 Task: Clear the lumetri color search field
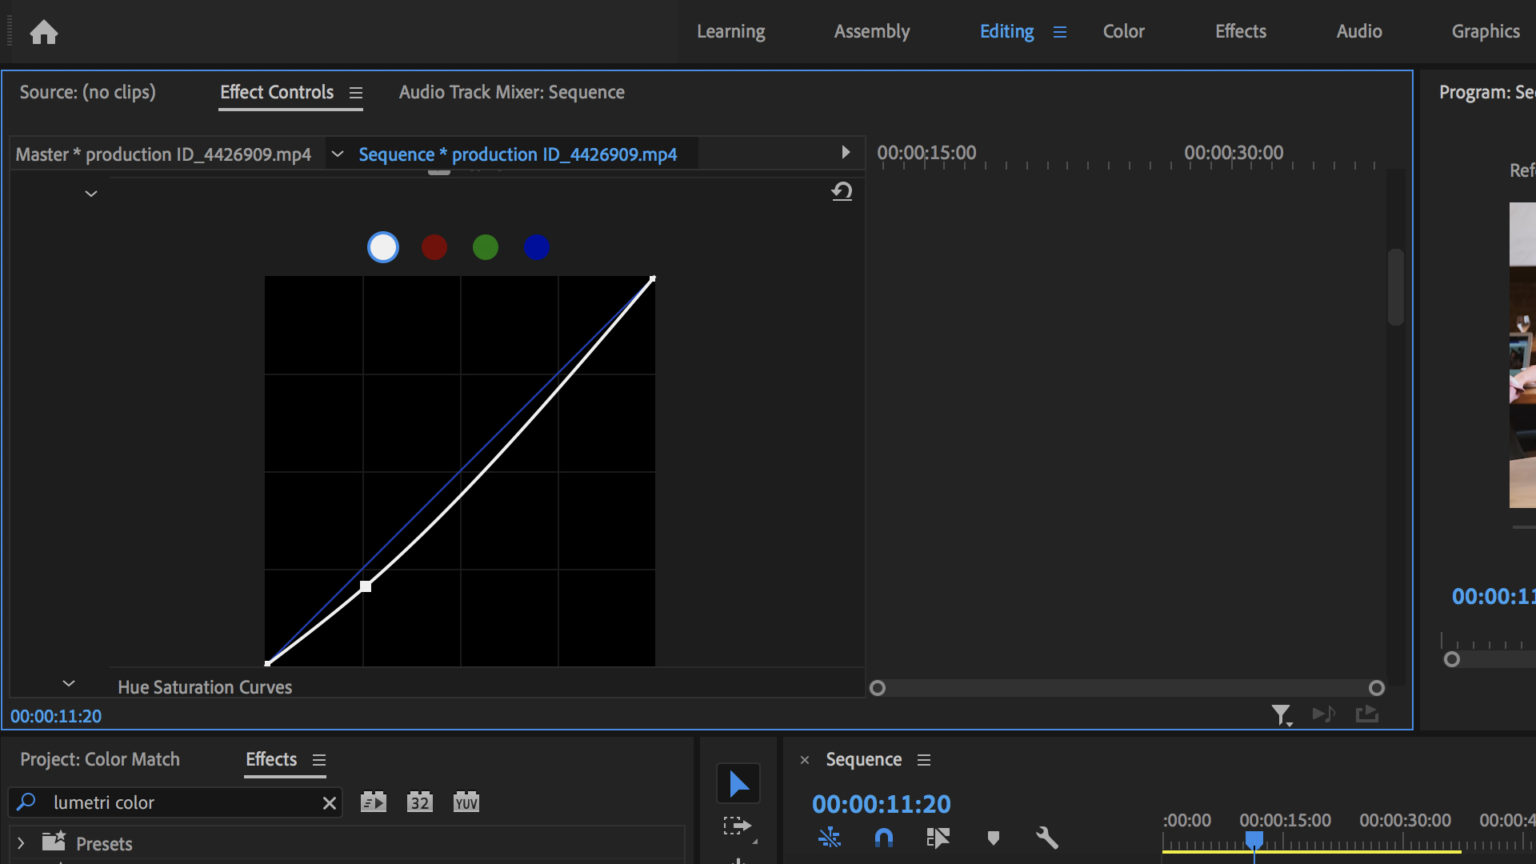pos(329,802)
